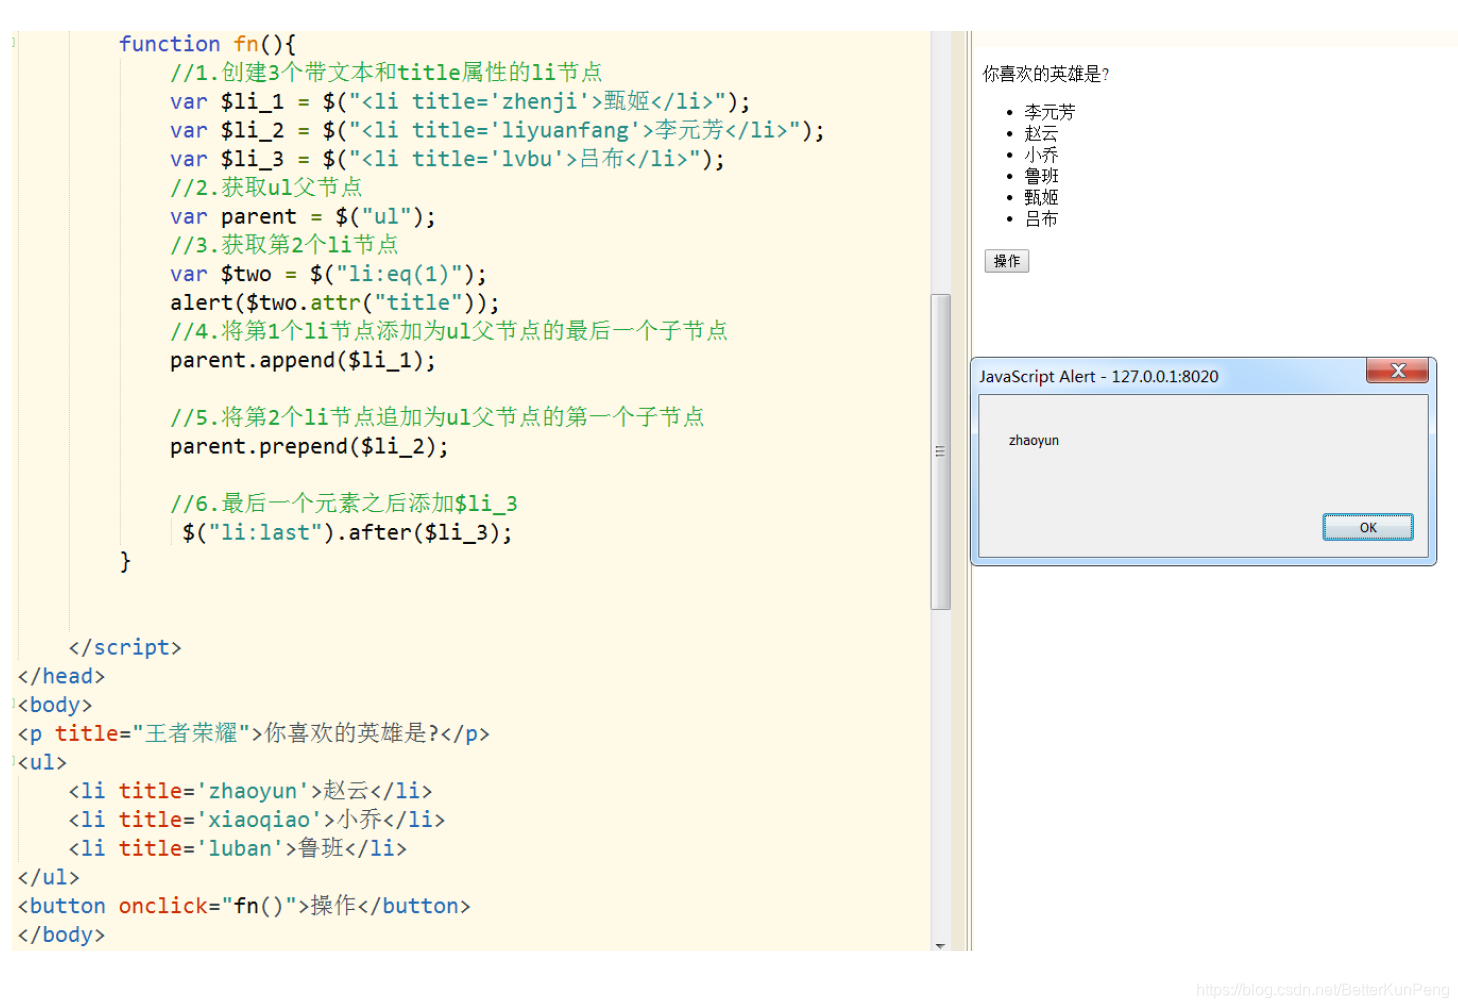1458x1008 pixels.
Task: Select list item 李元芳 in preview
Action: pos(1049,112)
